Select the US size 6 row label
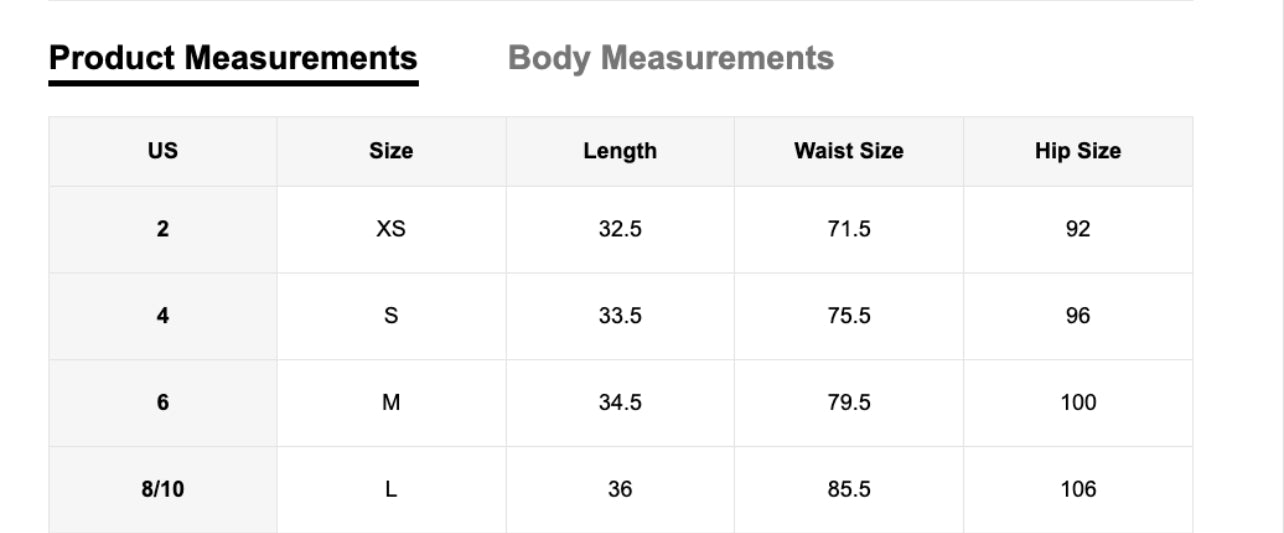 coord(163,402)
